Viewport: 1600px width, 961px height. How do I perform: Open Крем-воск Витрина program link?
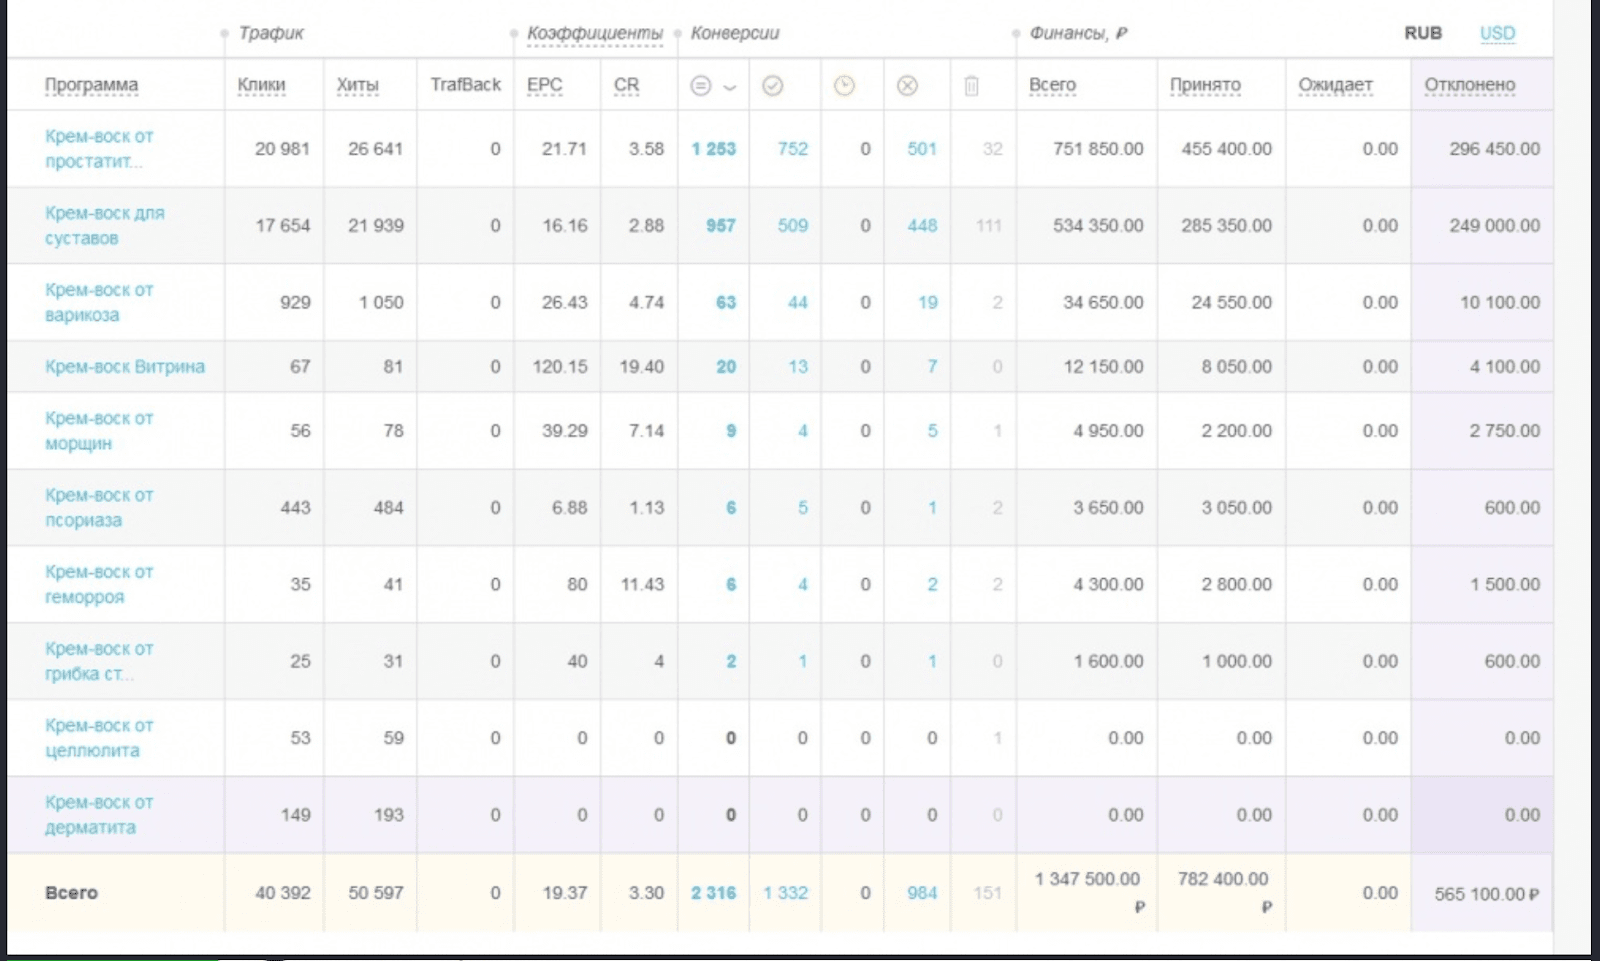(124, 366)
